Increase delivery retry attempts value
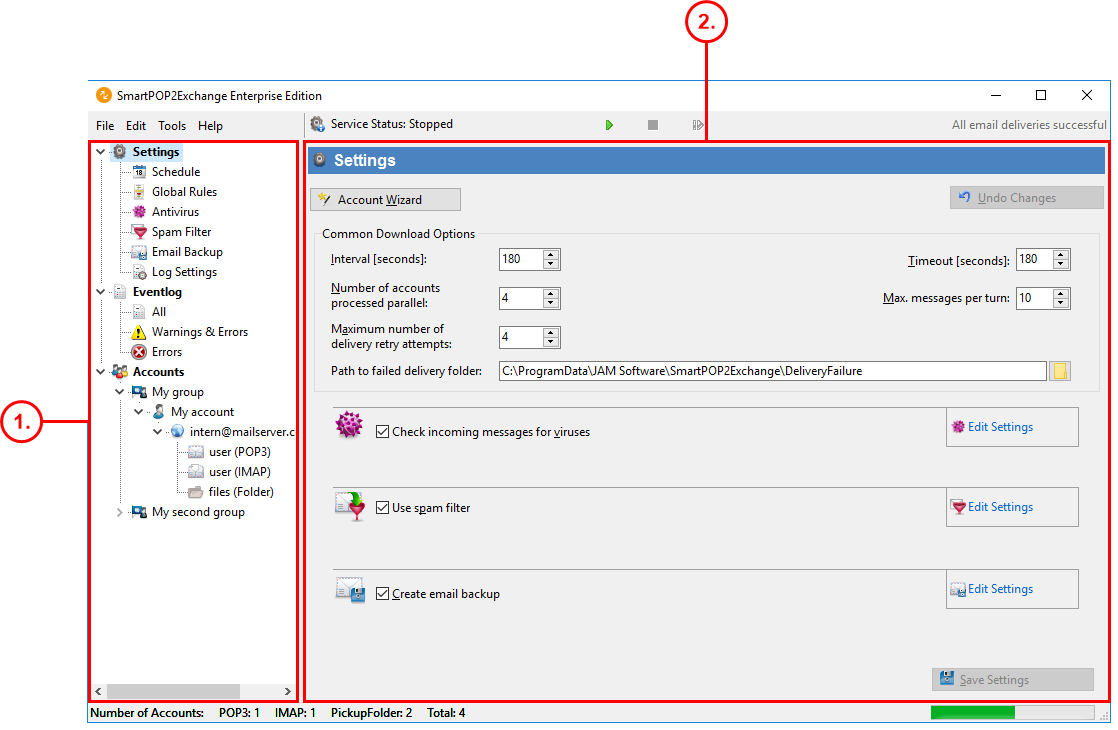1118x730 pixels. point(550,332)
